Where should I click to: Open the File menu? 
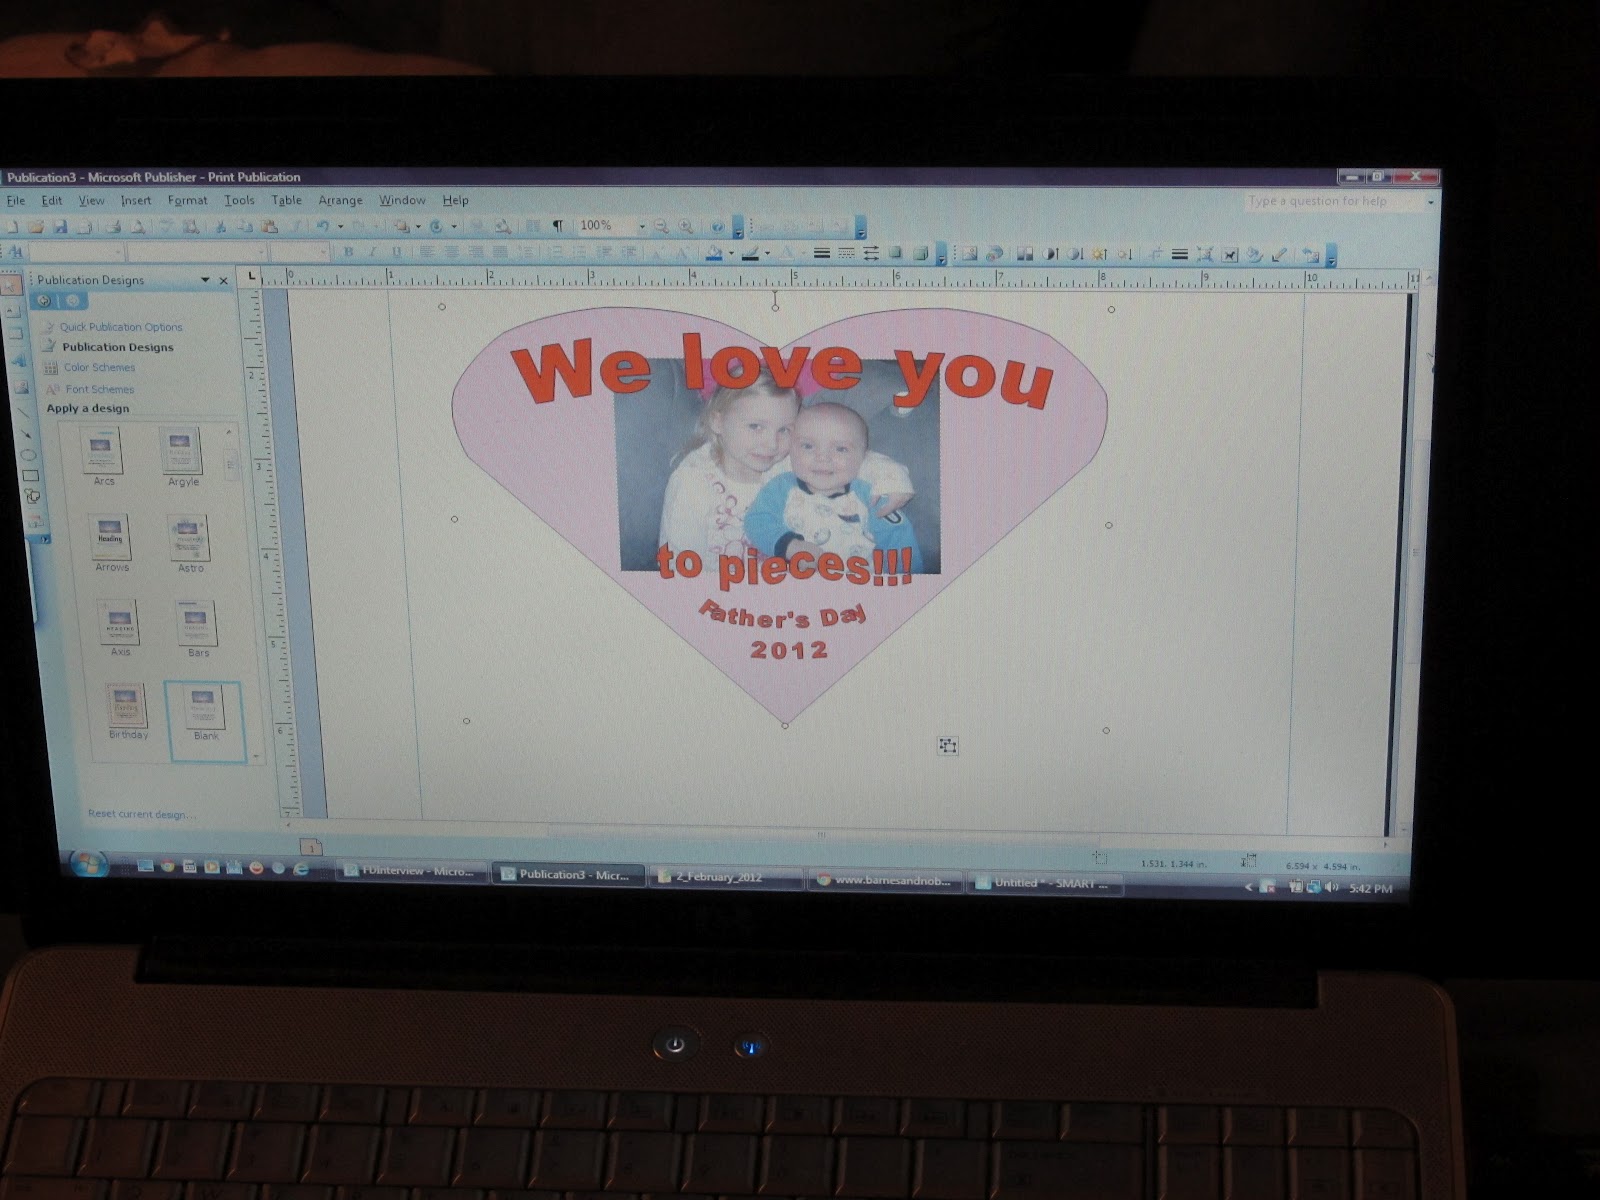pos(16,201)
